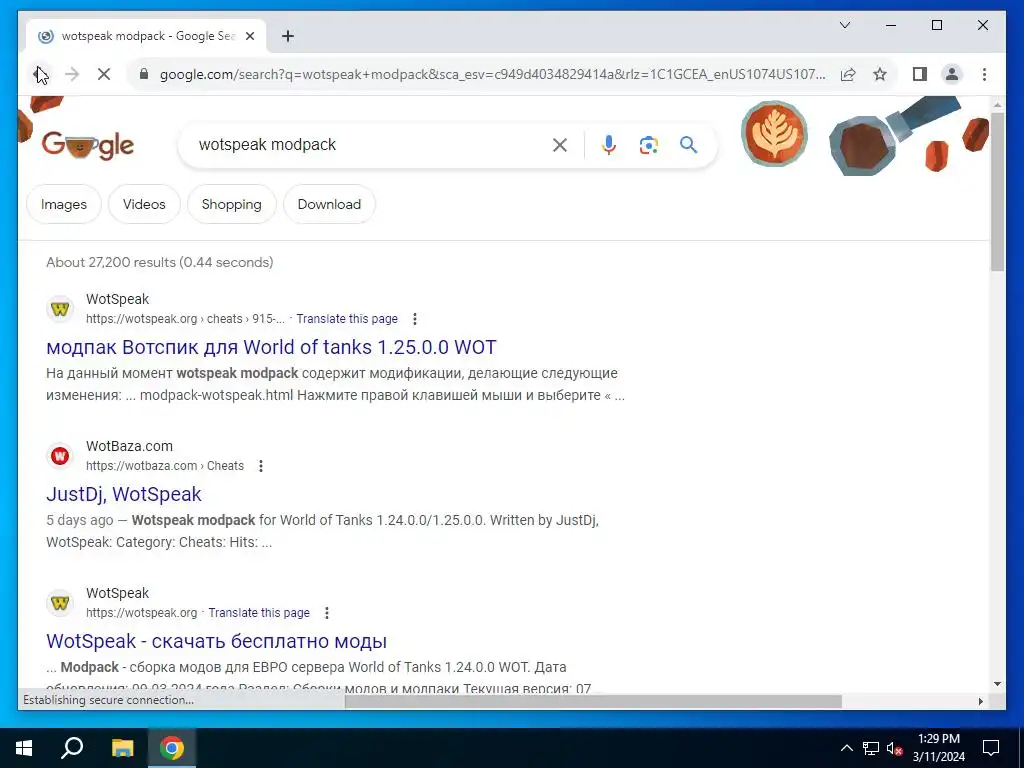Open the result 'модпак Вотспик для World of tanks 1.25.0.0 WOT'
This screenshot has width=1024, height=768.
[x=271, y=347]
